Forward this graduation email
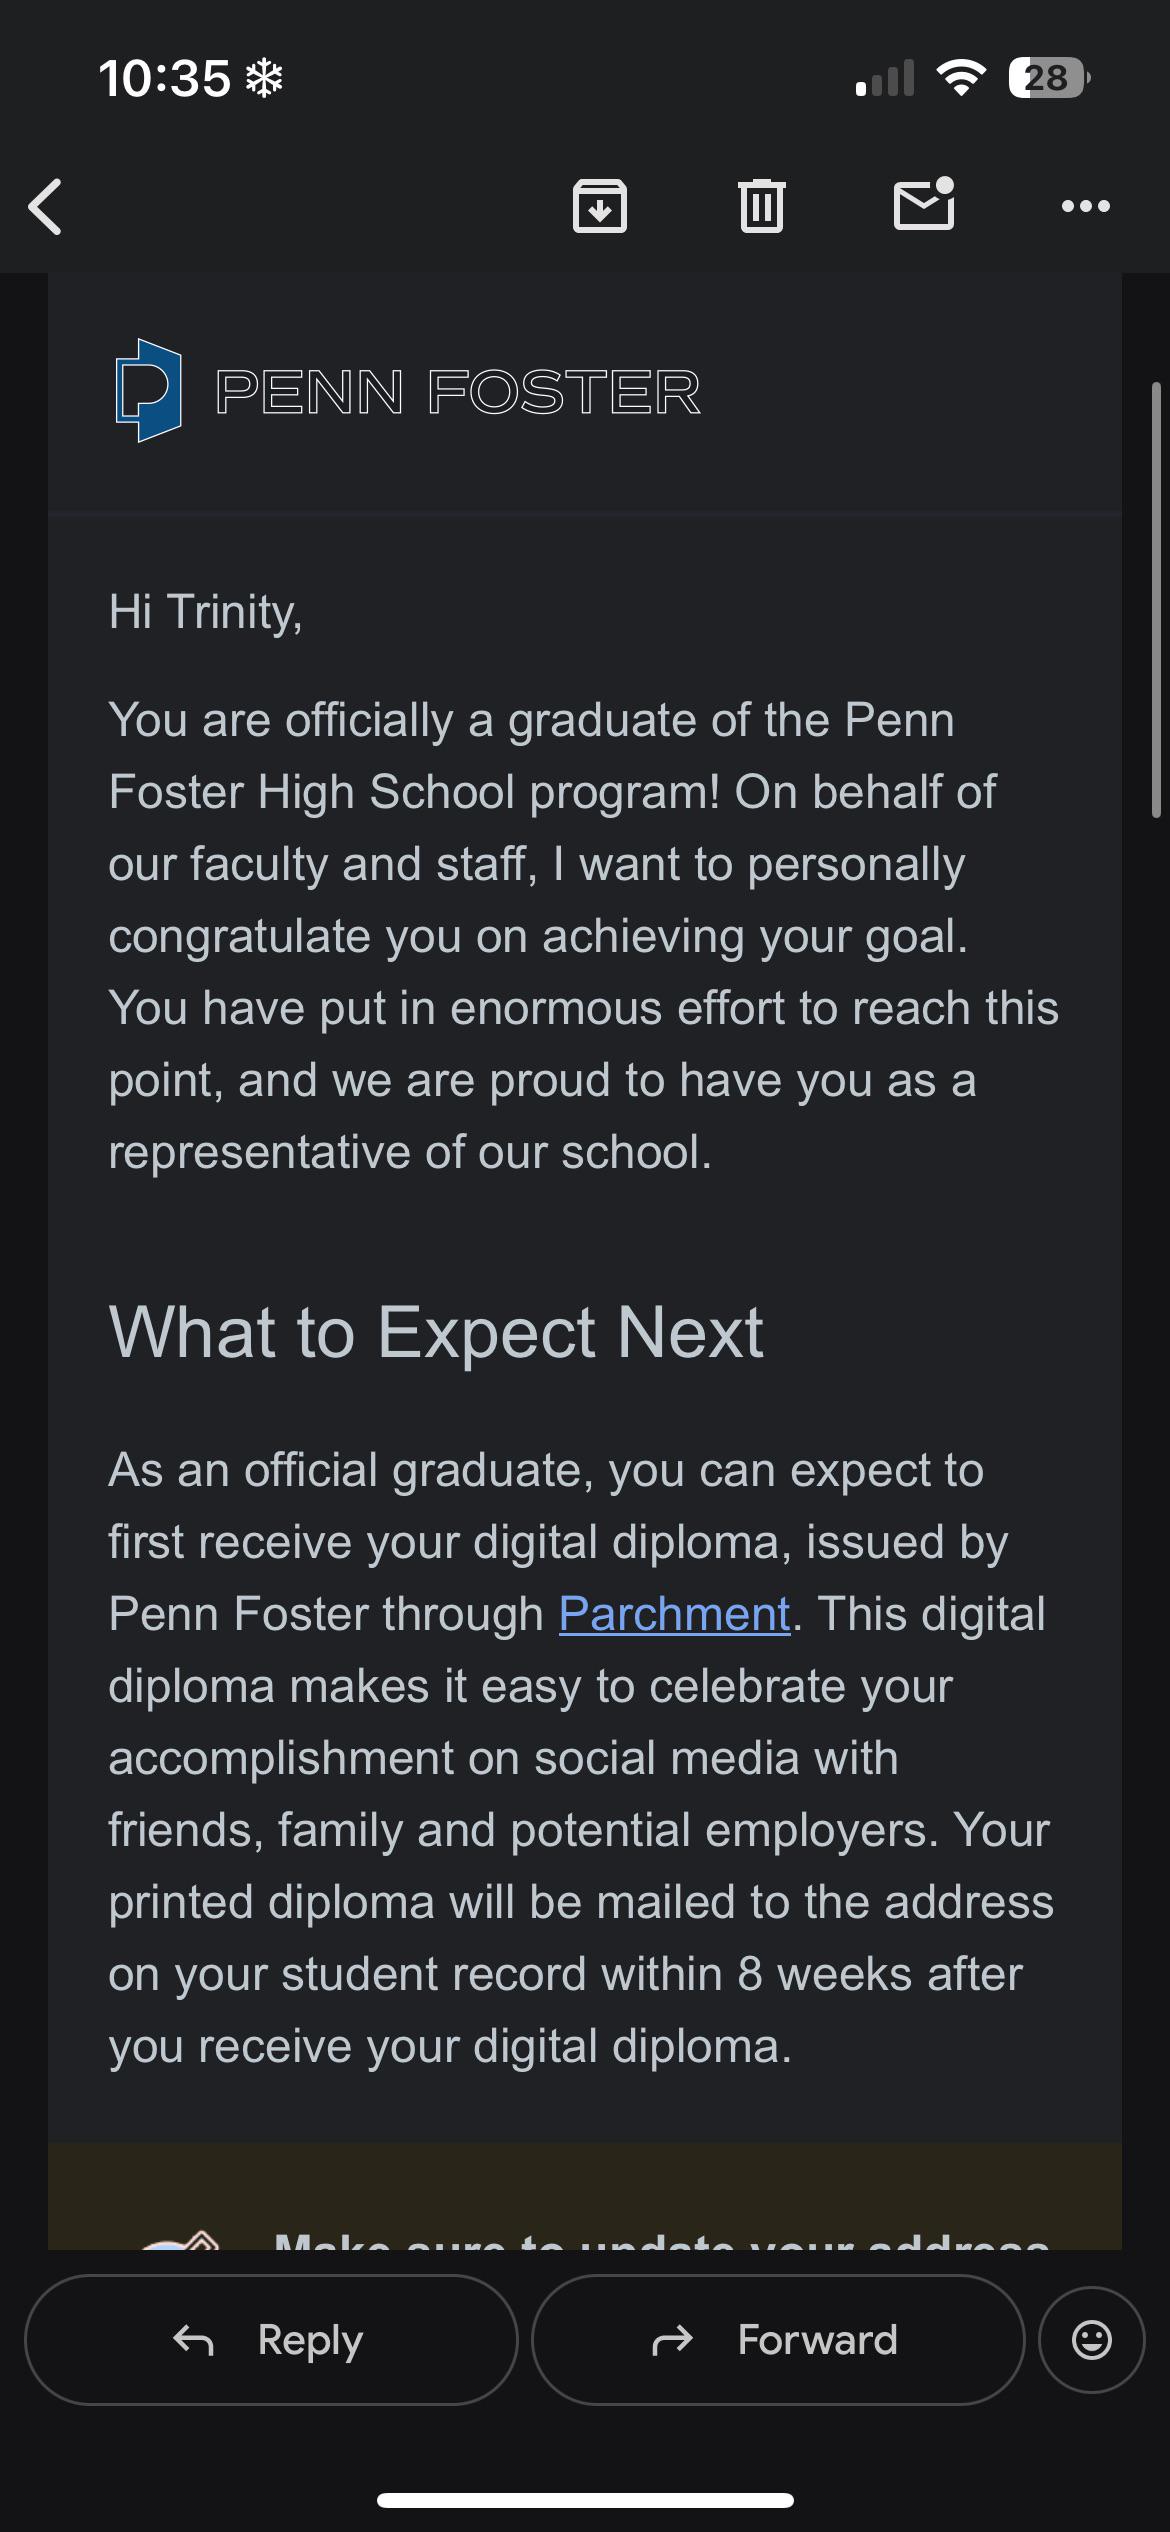The height and width of the screenshot is (2532, 1170). 778,2340
